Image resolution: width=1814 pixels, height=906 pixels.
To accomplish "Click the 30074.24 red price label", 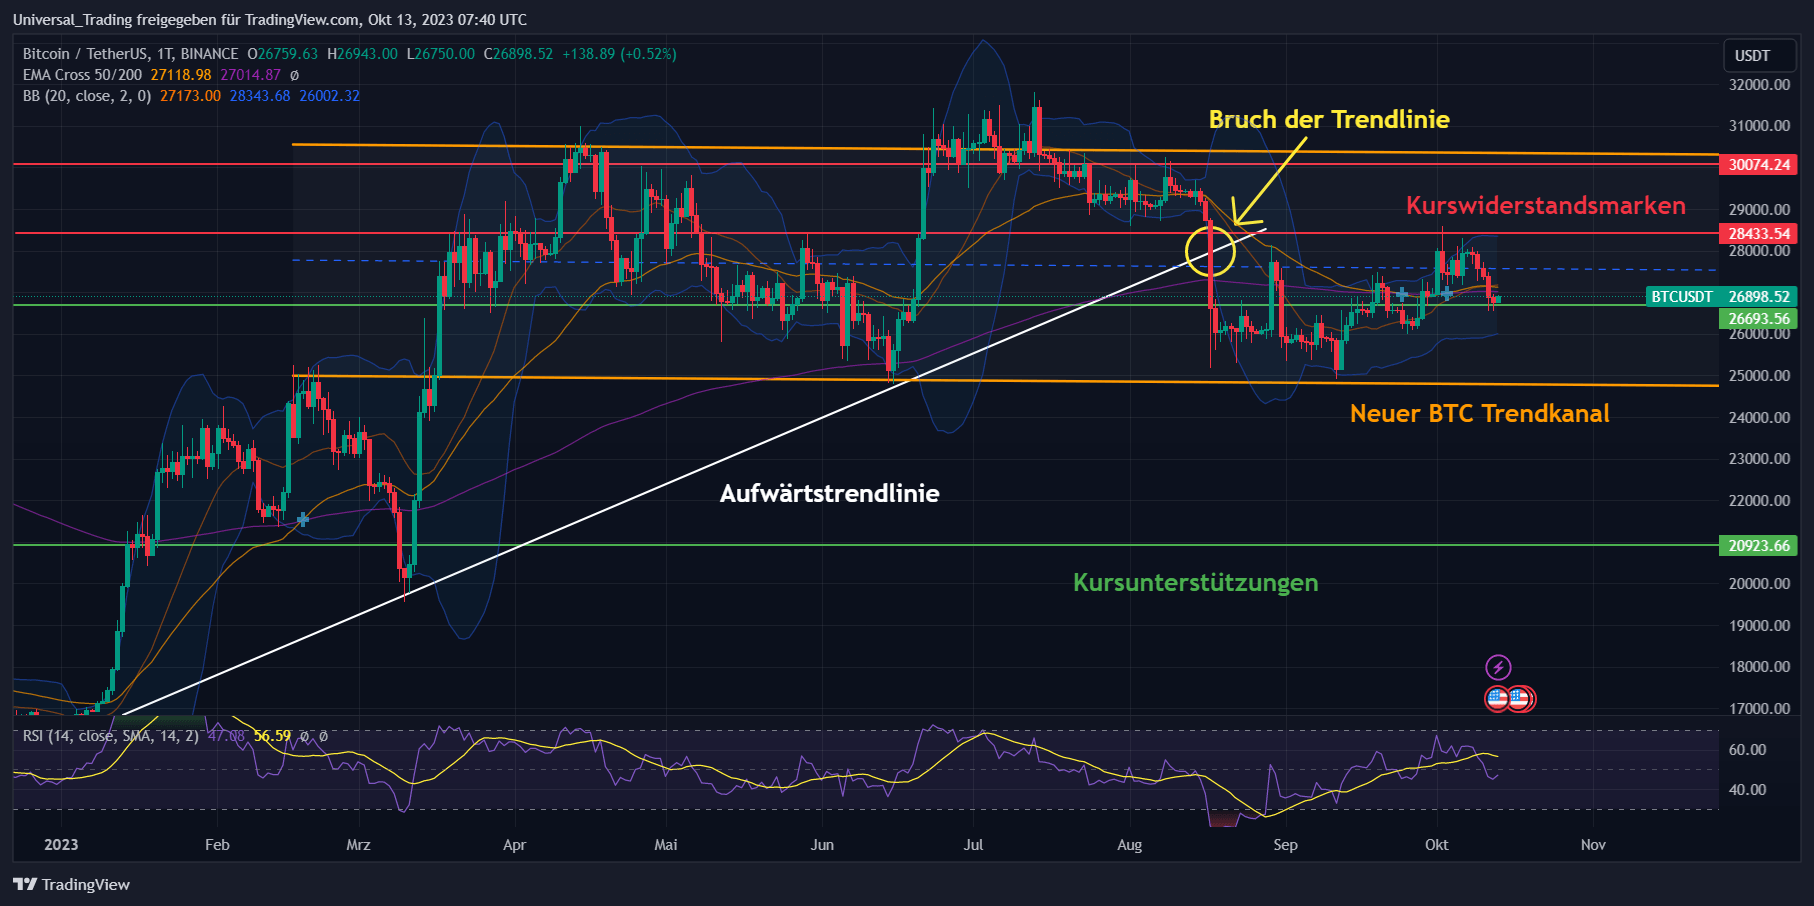I will point(1759,164).
